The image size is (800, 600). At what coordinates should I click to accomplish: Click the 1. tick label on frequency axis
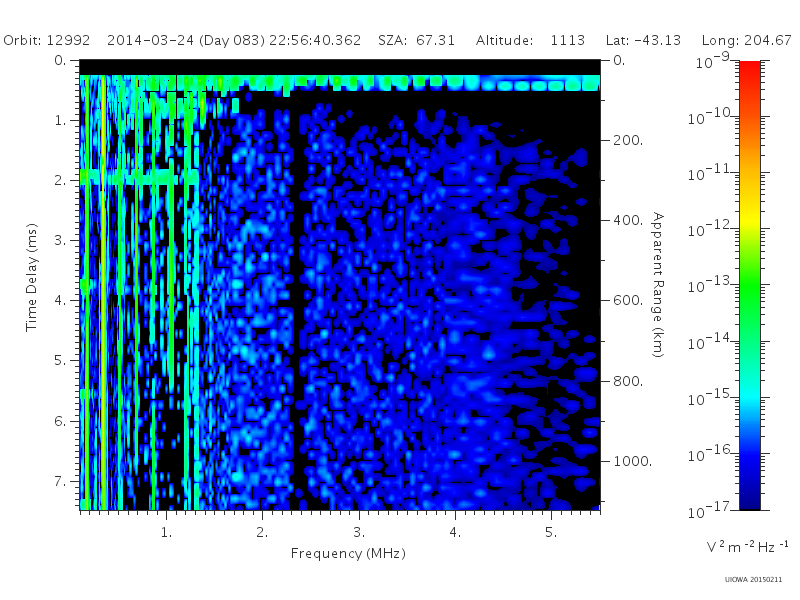166,533
